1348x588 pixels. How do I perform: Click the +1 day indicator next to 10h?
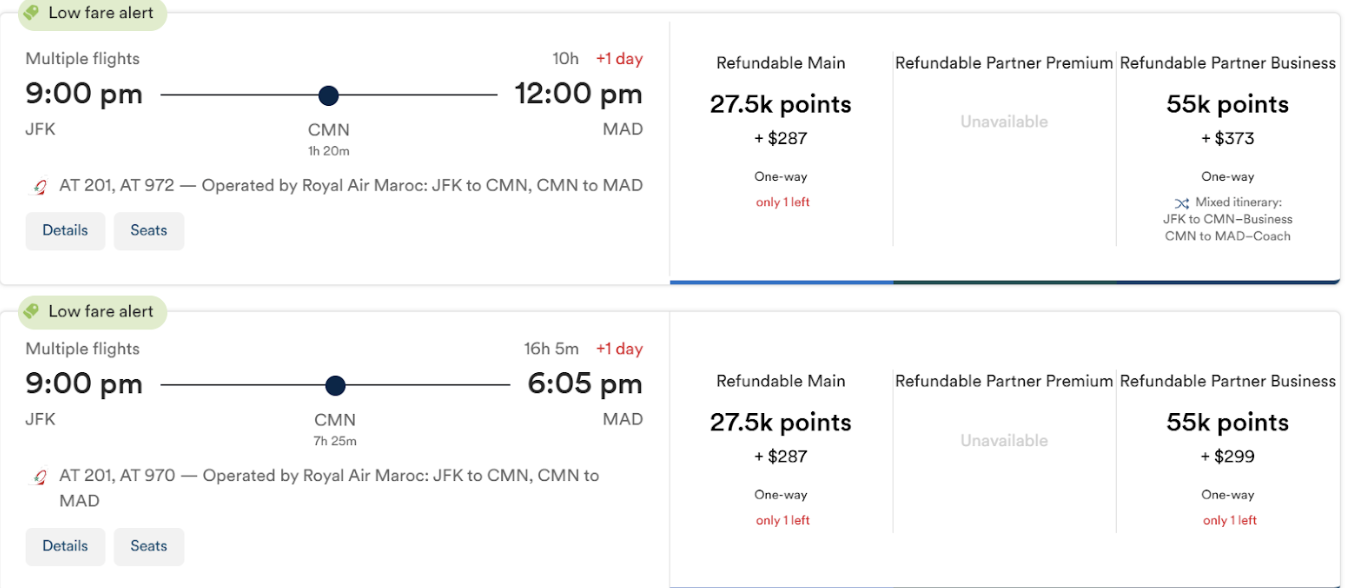(x=619, y=59)
